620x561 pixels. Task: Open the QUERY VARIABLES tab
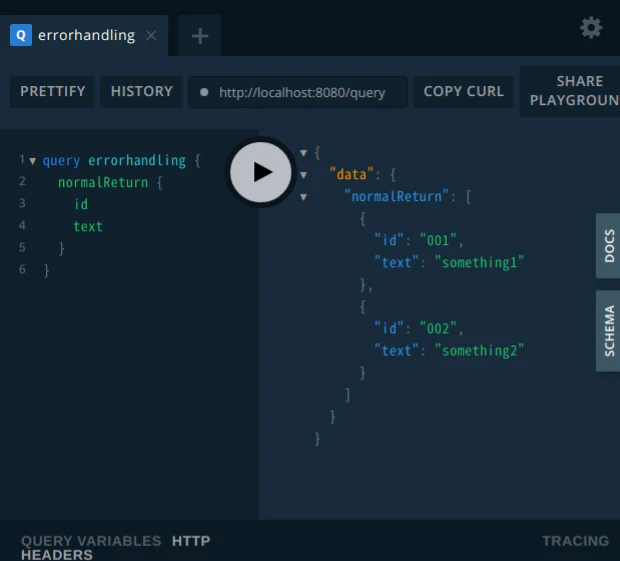pos(91,540)
